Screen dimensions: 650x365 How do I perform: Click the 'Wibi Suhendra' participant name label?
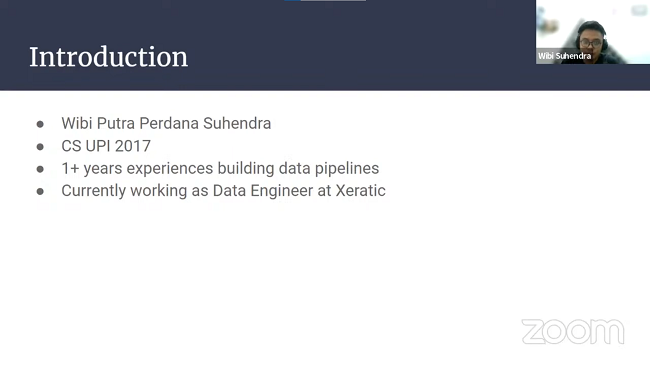coord(564,56)
